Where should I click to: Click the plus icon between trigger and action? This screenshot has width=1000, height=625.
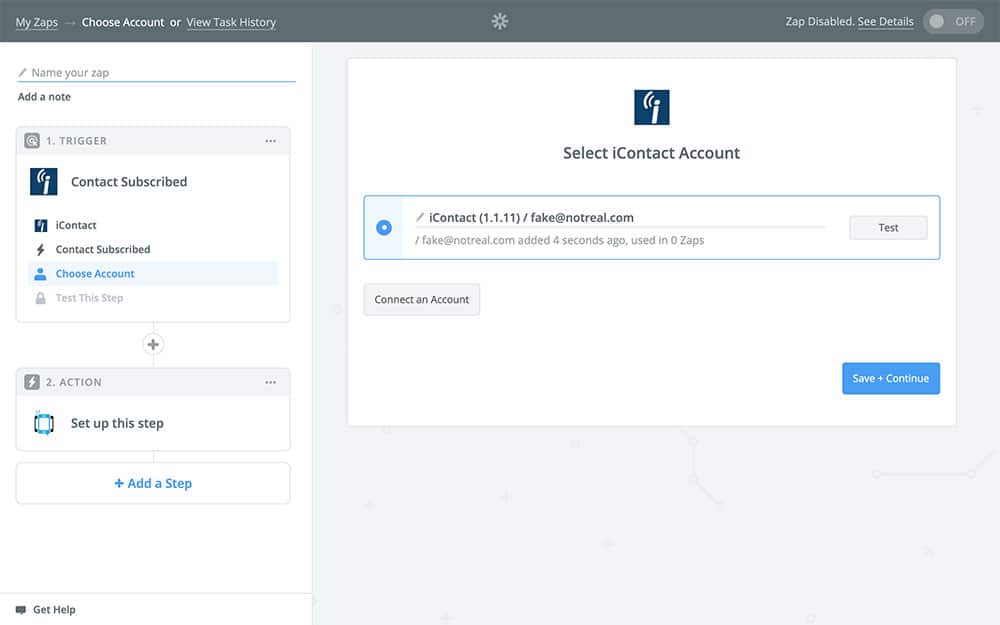pos(153,345)
